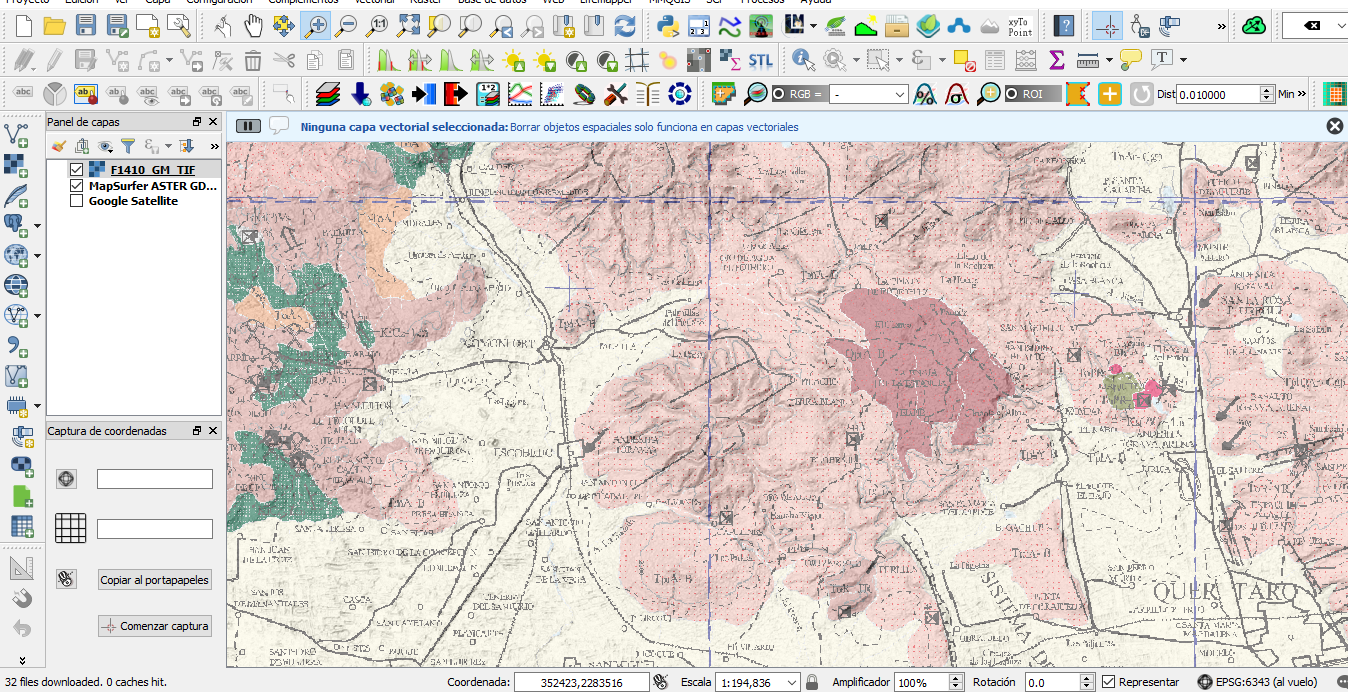Image resolution: width=1348 pixels, height=692 pixels.
Task: Click the feather SpatiaLite layer icon
Action: click(x=17, y=195)
